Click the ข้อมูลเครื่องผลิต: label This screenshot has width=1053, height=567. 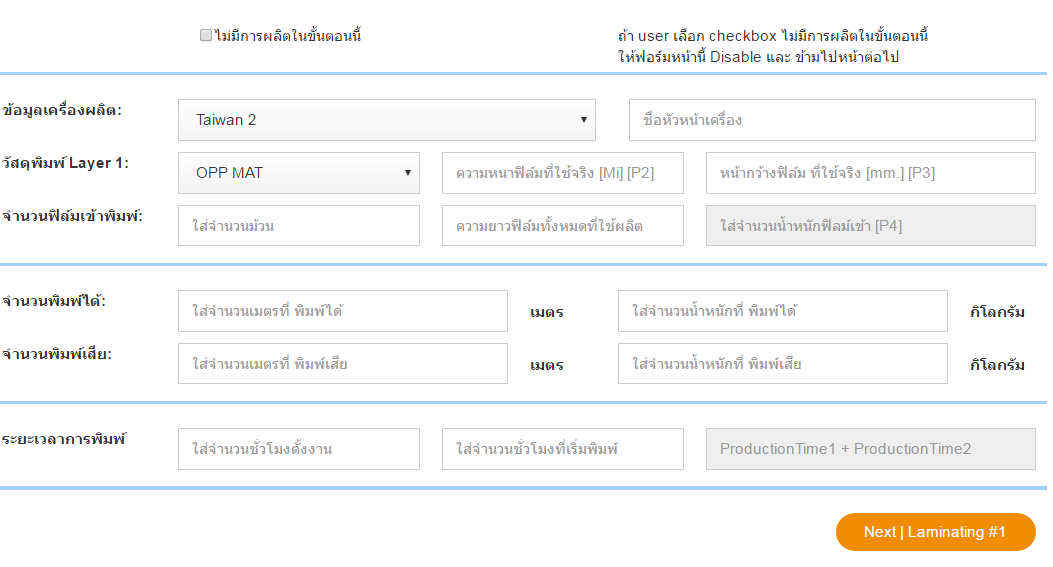coord(62,110)
